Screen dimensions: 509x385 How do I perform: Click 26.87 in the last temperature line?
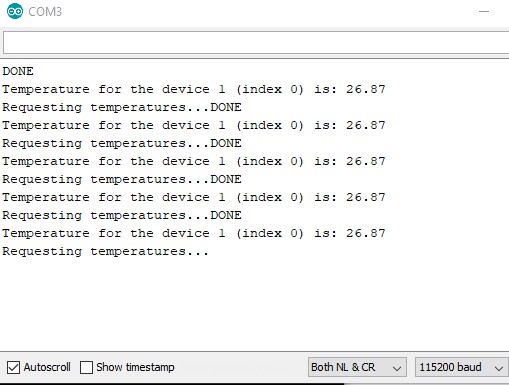point(366,233)
